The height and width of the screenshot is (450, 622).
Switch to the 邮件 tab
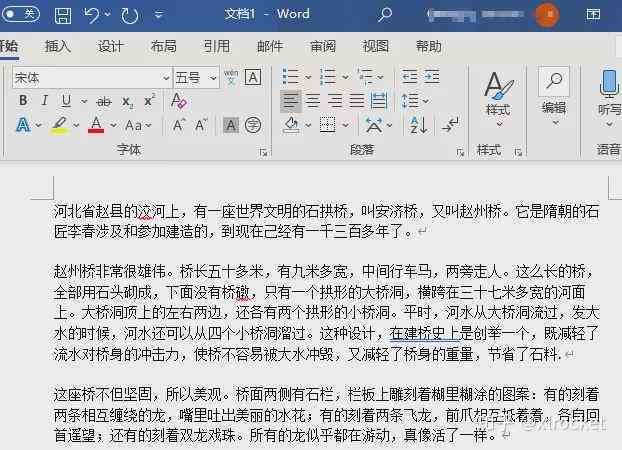(270, 47)
